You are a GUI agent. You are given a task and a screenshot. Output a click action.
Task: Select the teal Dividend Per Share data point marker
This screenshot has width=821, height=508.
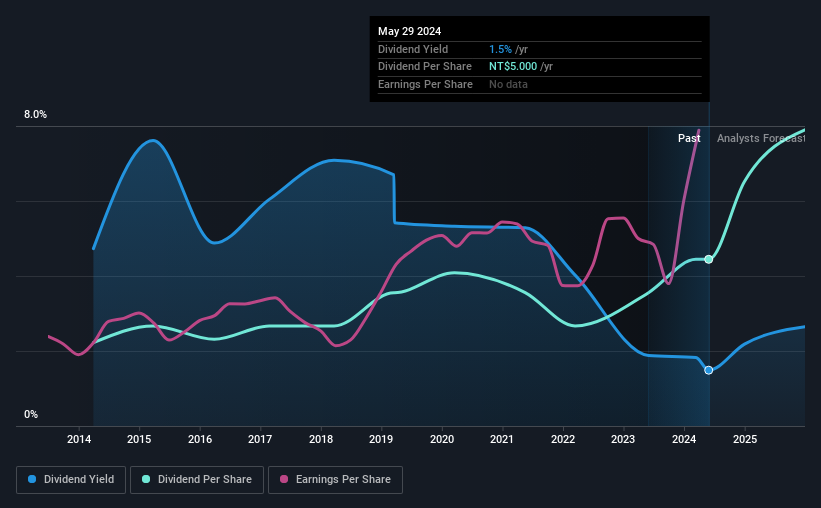[708, 259]
